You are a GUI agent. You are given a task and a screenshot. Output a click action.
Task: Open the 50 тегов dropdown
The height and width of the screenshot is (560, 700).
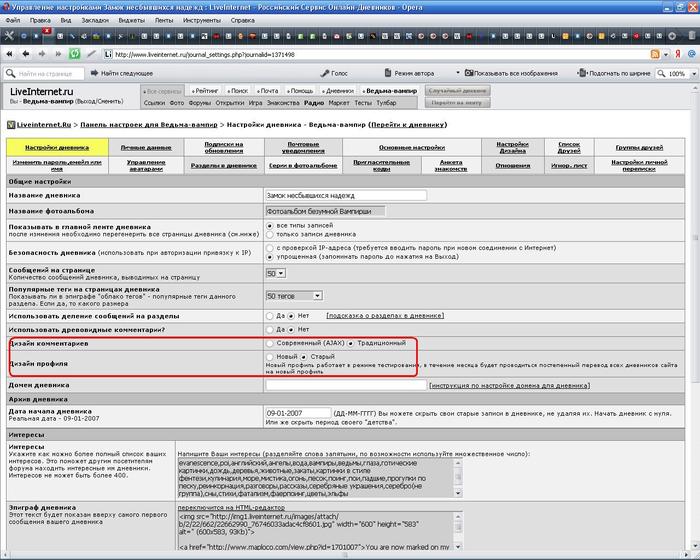coord(294,296)
